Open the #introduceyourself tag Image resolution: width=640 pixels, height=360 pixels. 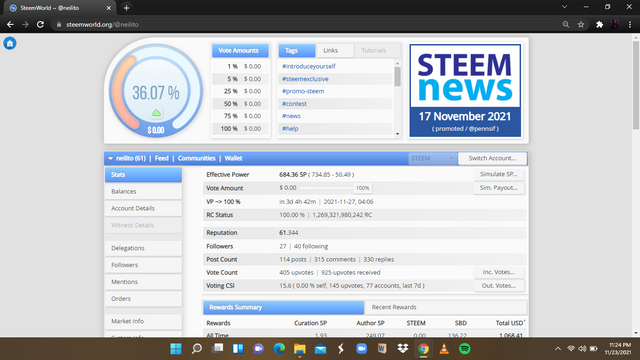309,66
